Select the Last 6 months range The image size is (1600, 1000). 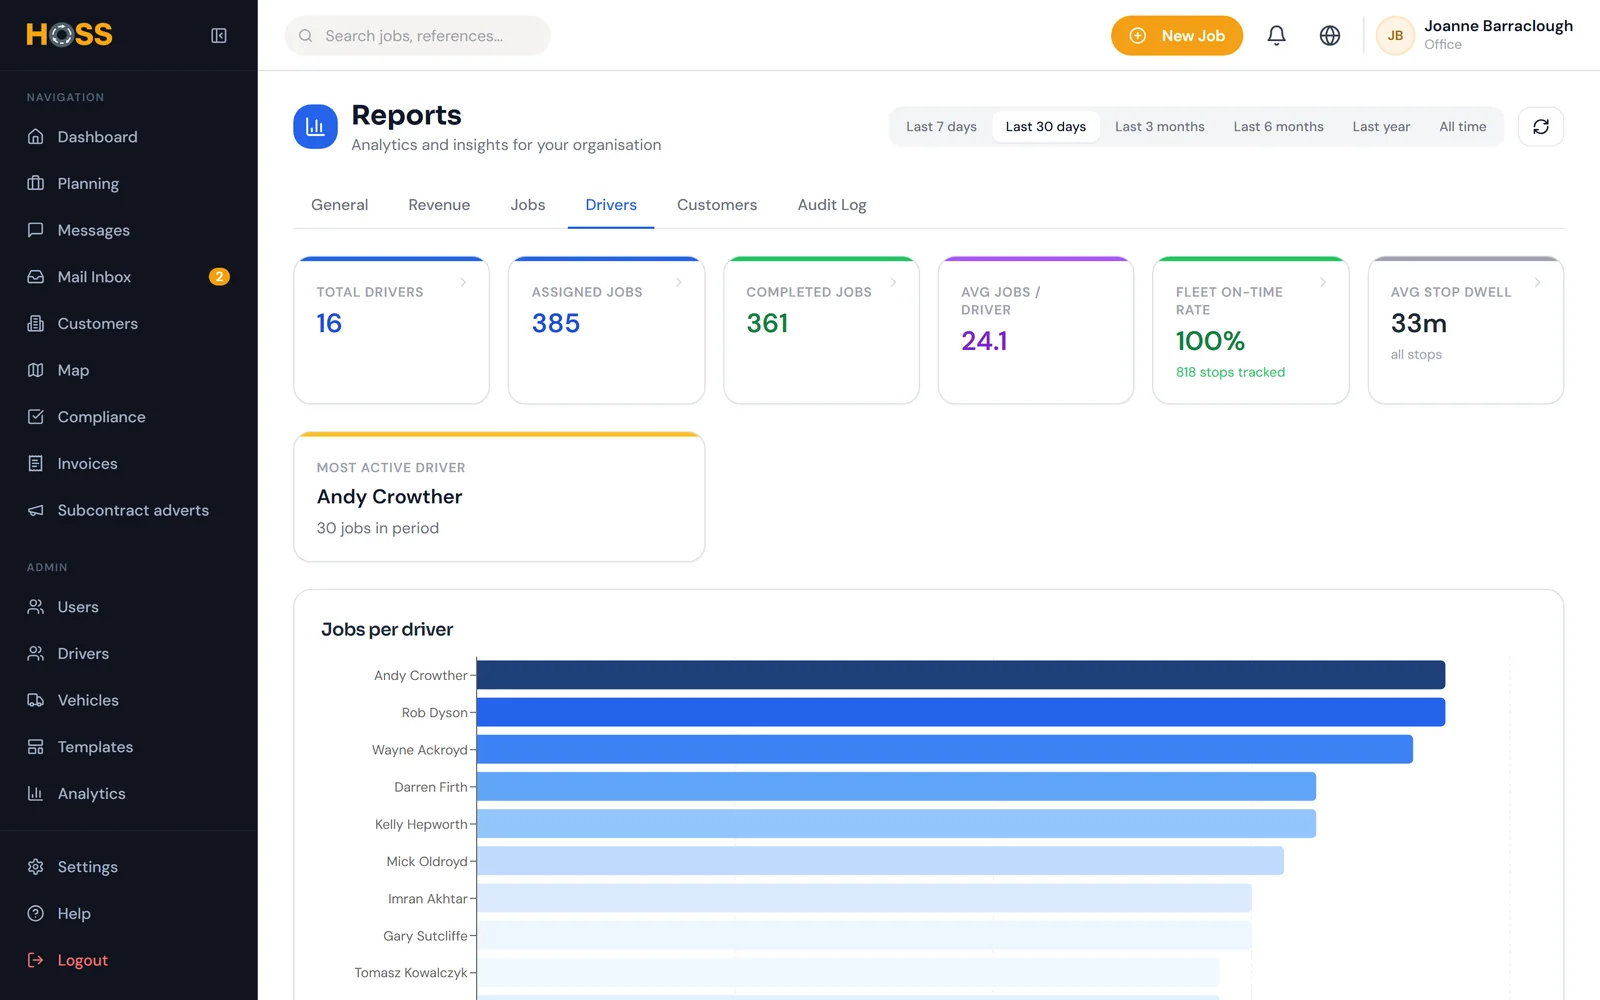pyautogui.click(x=1278, y=127)
